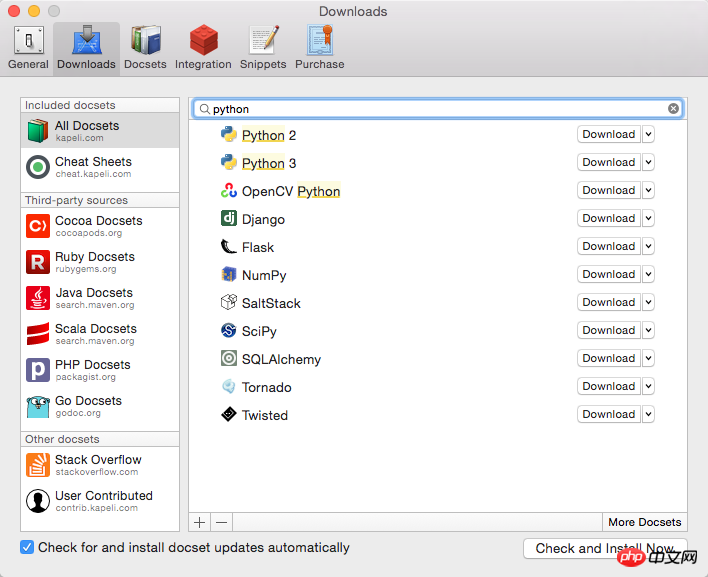Click the Tornado logo icon
Viewport: 708px width, 577px height.
(228, 386)
